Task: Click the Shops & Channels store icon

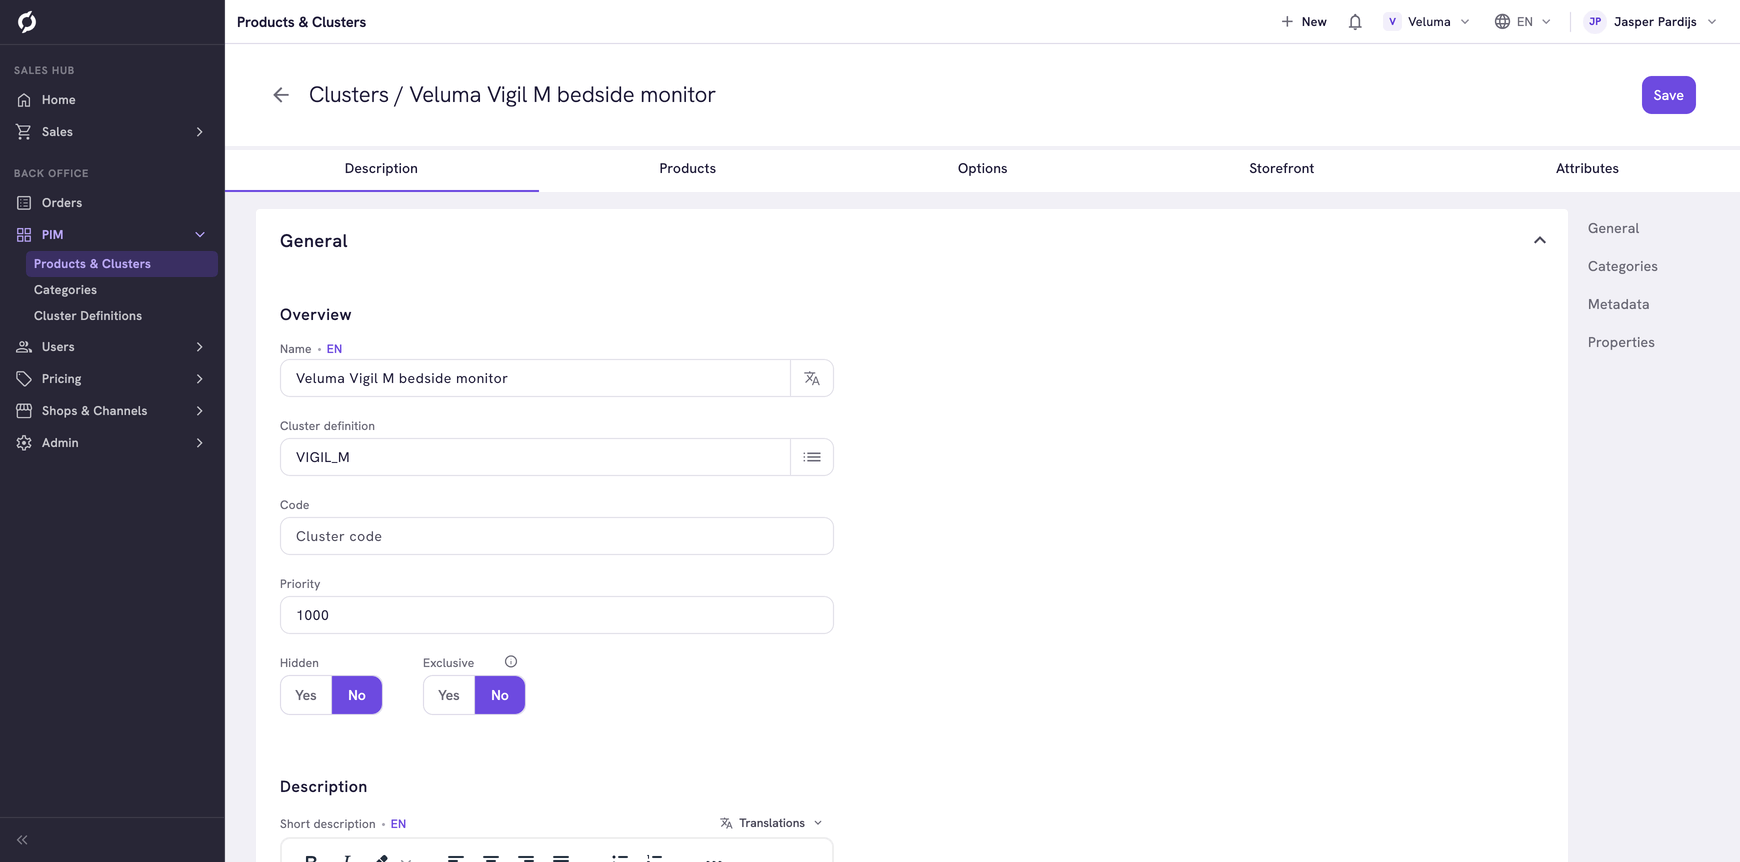Action: point(24,411)
